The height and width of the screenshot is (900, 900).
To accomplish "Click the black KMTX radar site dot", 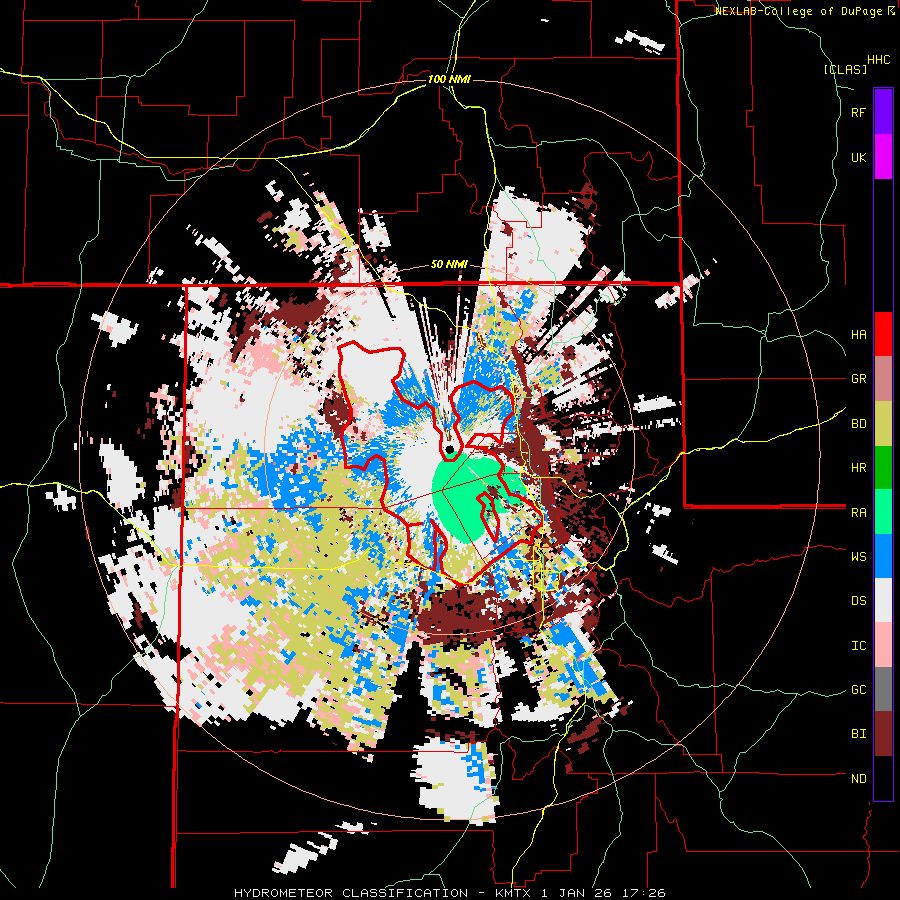I will click(449, 449).
